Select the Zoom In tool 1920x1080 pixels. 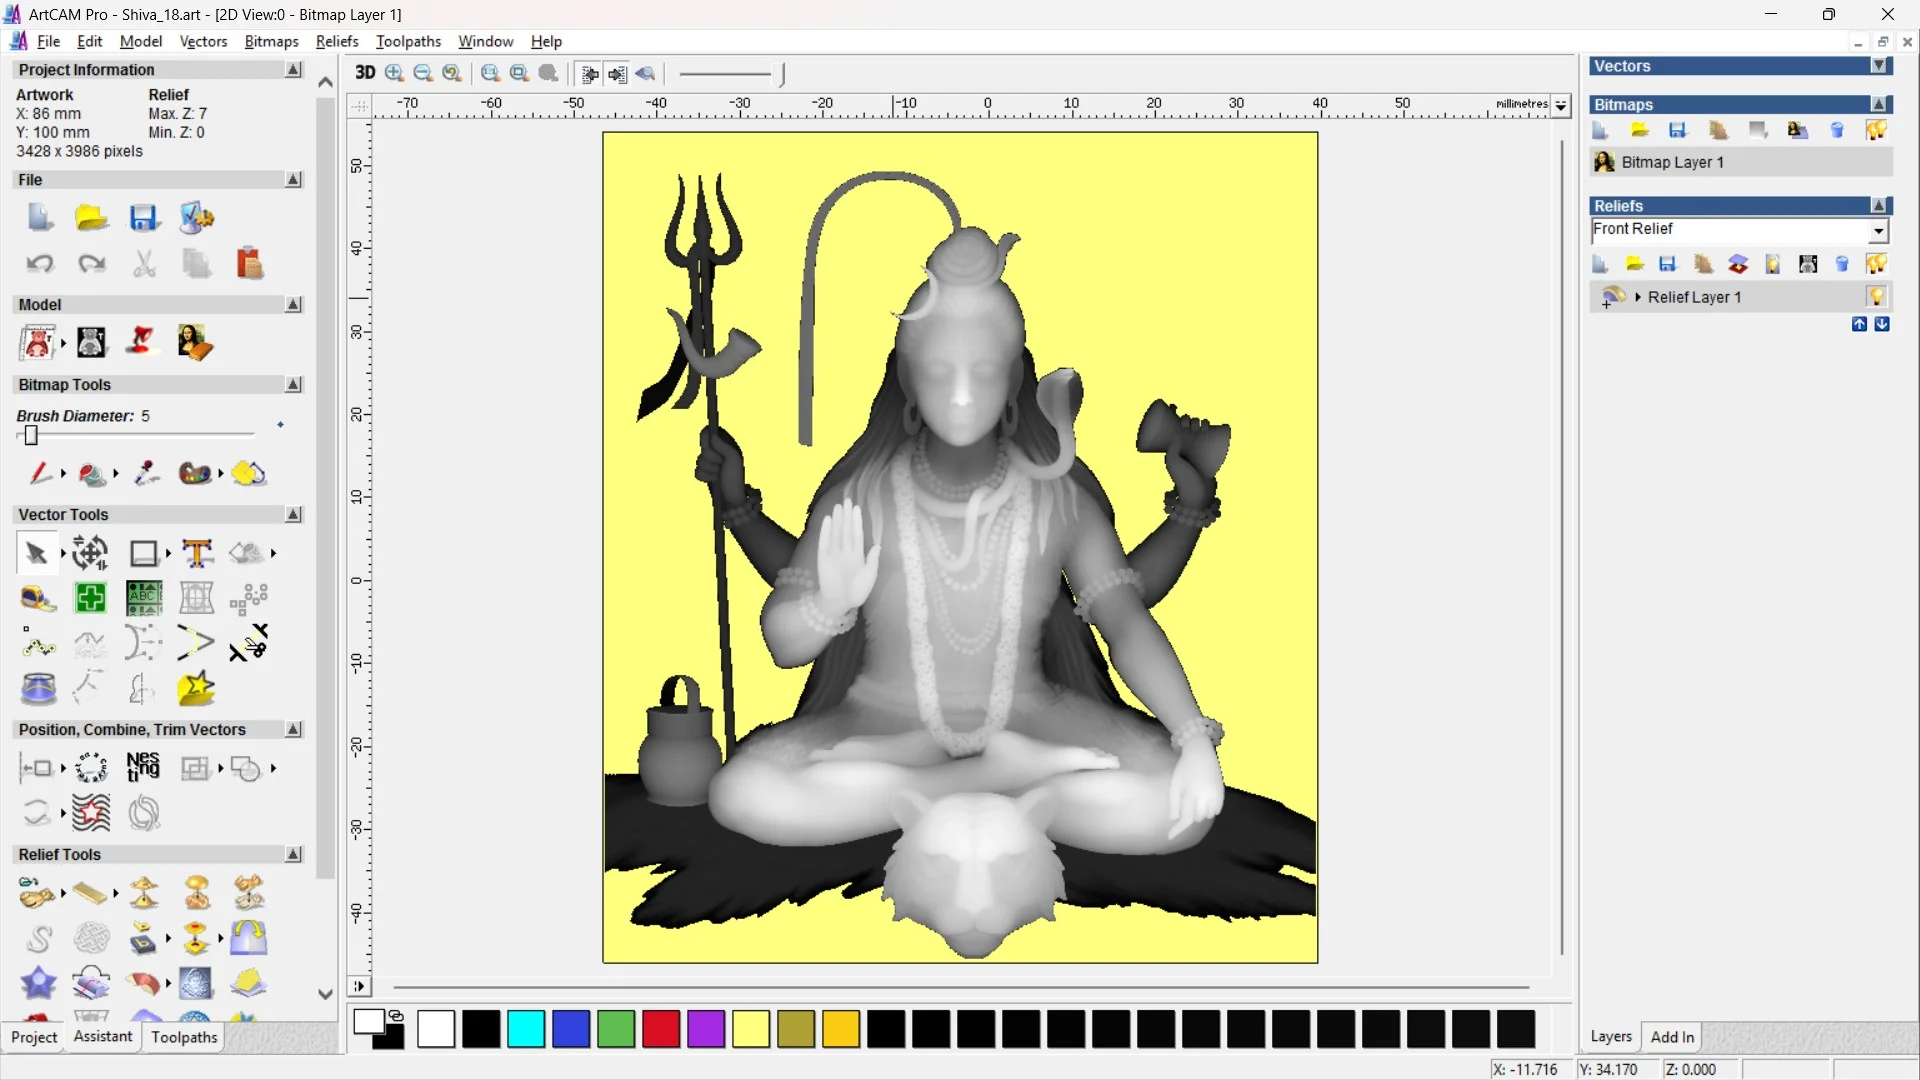point(393,74)
